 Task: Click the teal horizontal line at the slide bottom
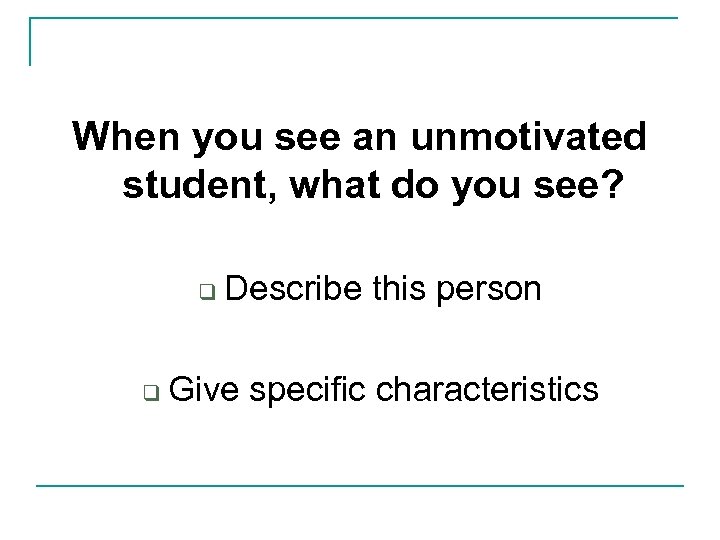tap(360, 486)
